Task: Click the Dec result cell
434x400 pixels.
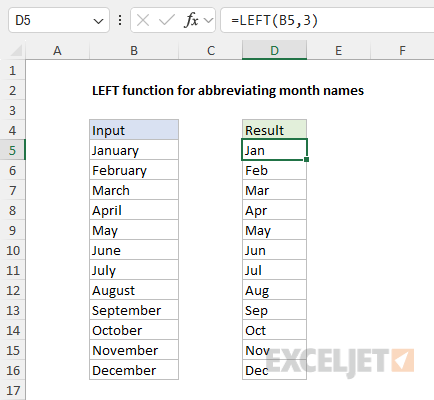Action: point(274,370)
